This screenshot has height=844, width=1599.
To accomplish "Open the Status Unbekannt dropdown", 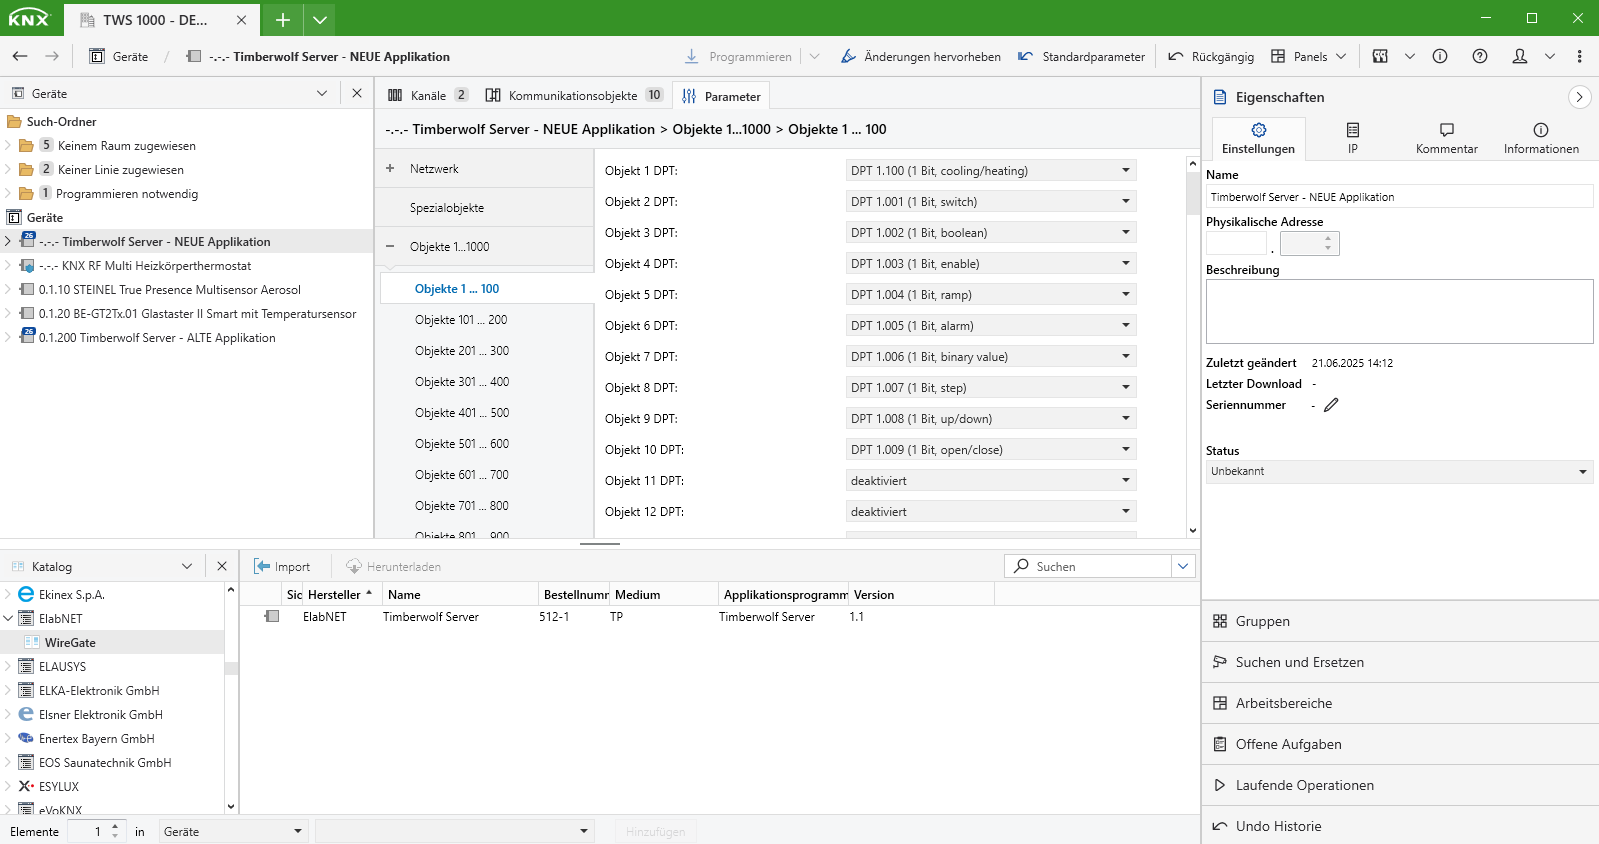I will (x=1399, y=472).
